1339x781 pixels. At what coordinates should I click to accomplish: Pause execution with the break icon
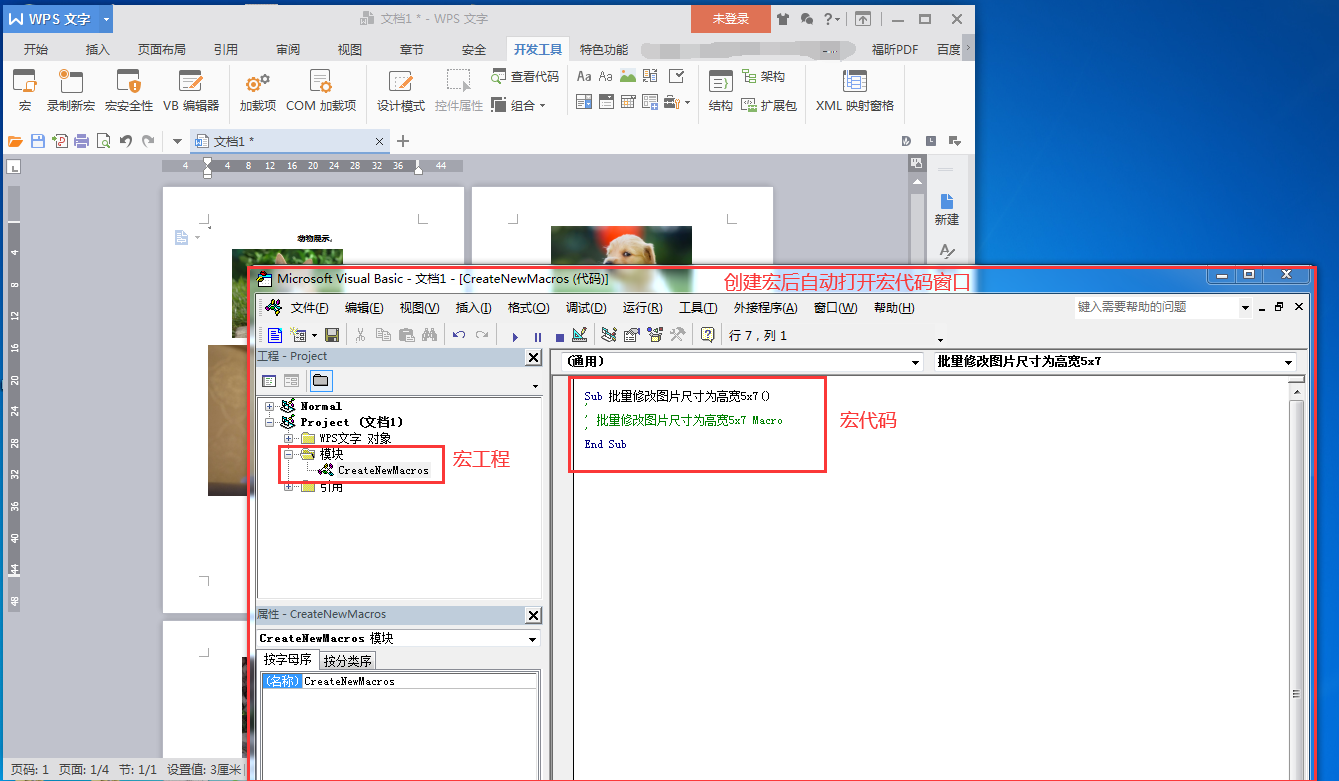click(x=537, y=336)
